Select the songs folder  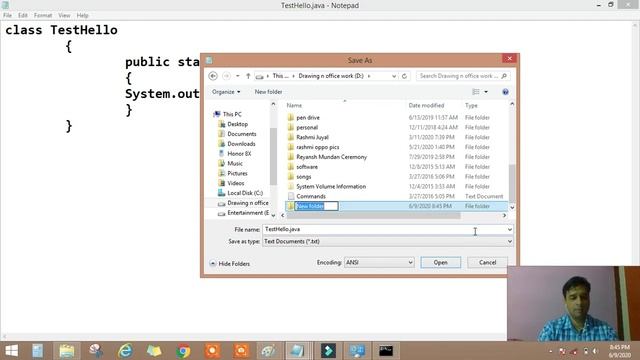click(303, 176)
